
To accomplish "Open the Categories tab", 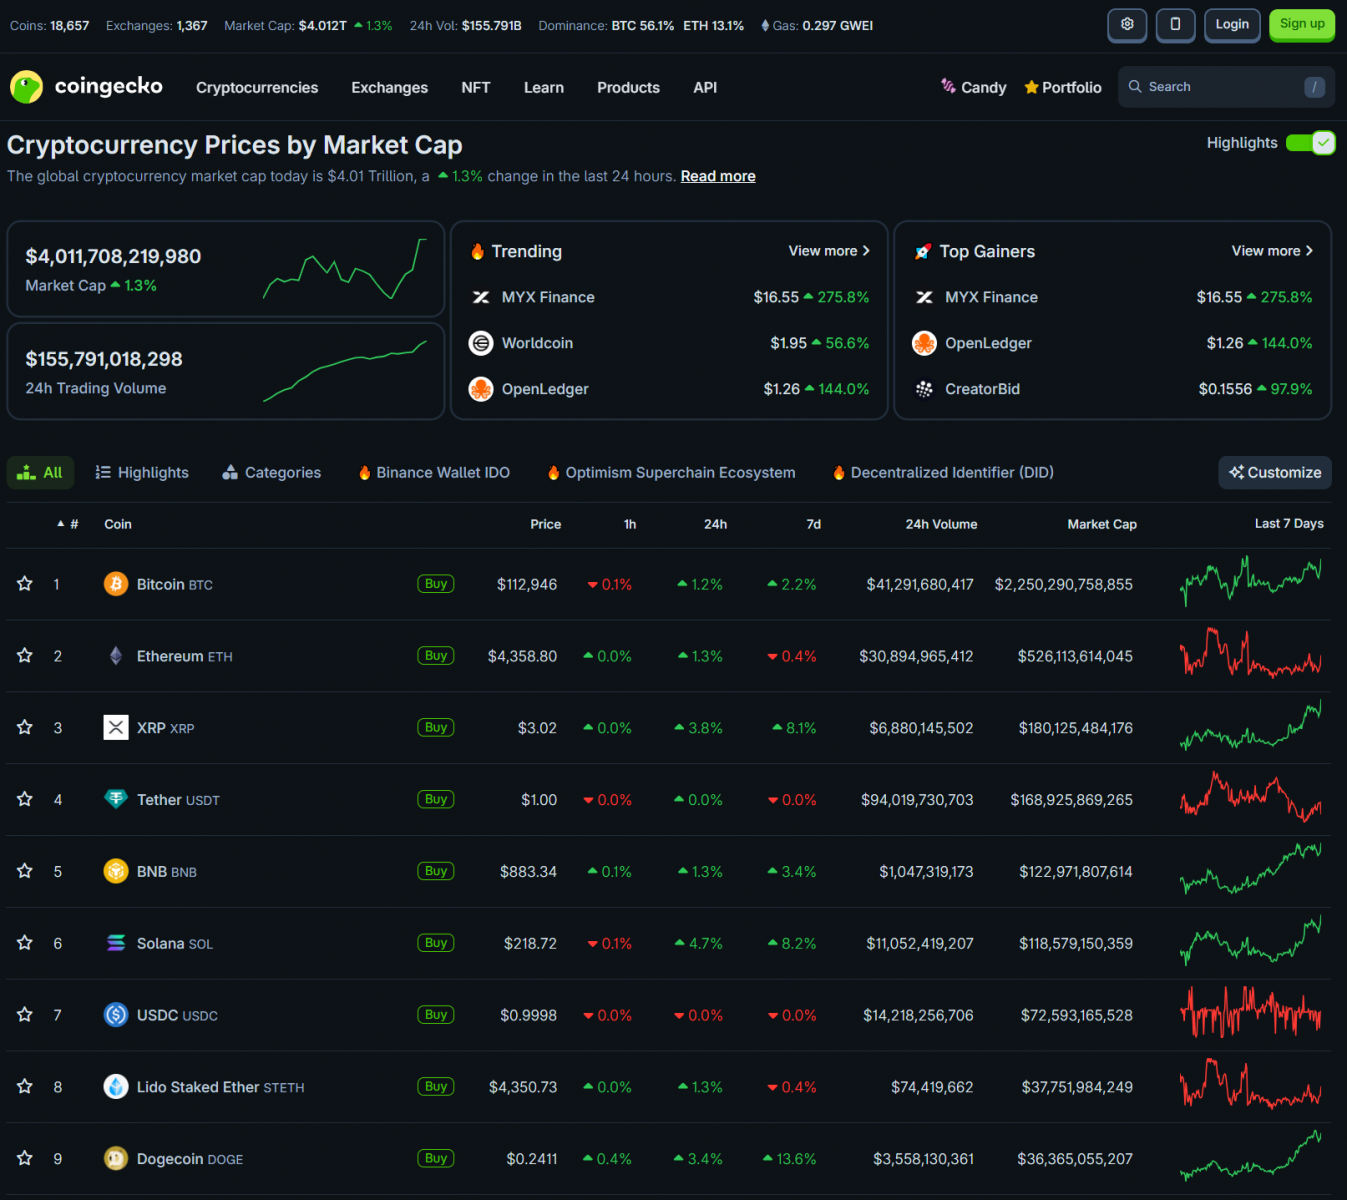I will (x=271, y=472).
